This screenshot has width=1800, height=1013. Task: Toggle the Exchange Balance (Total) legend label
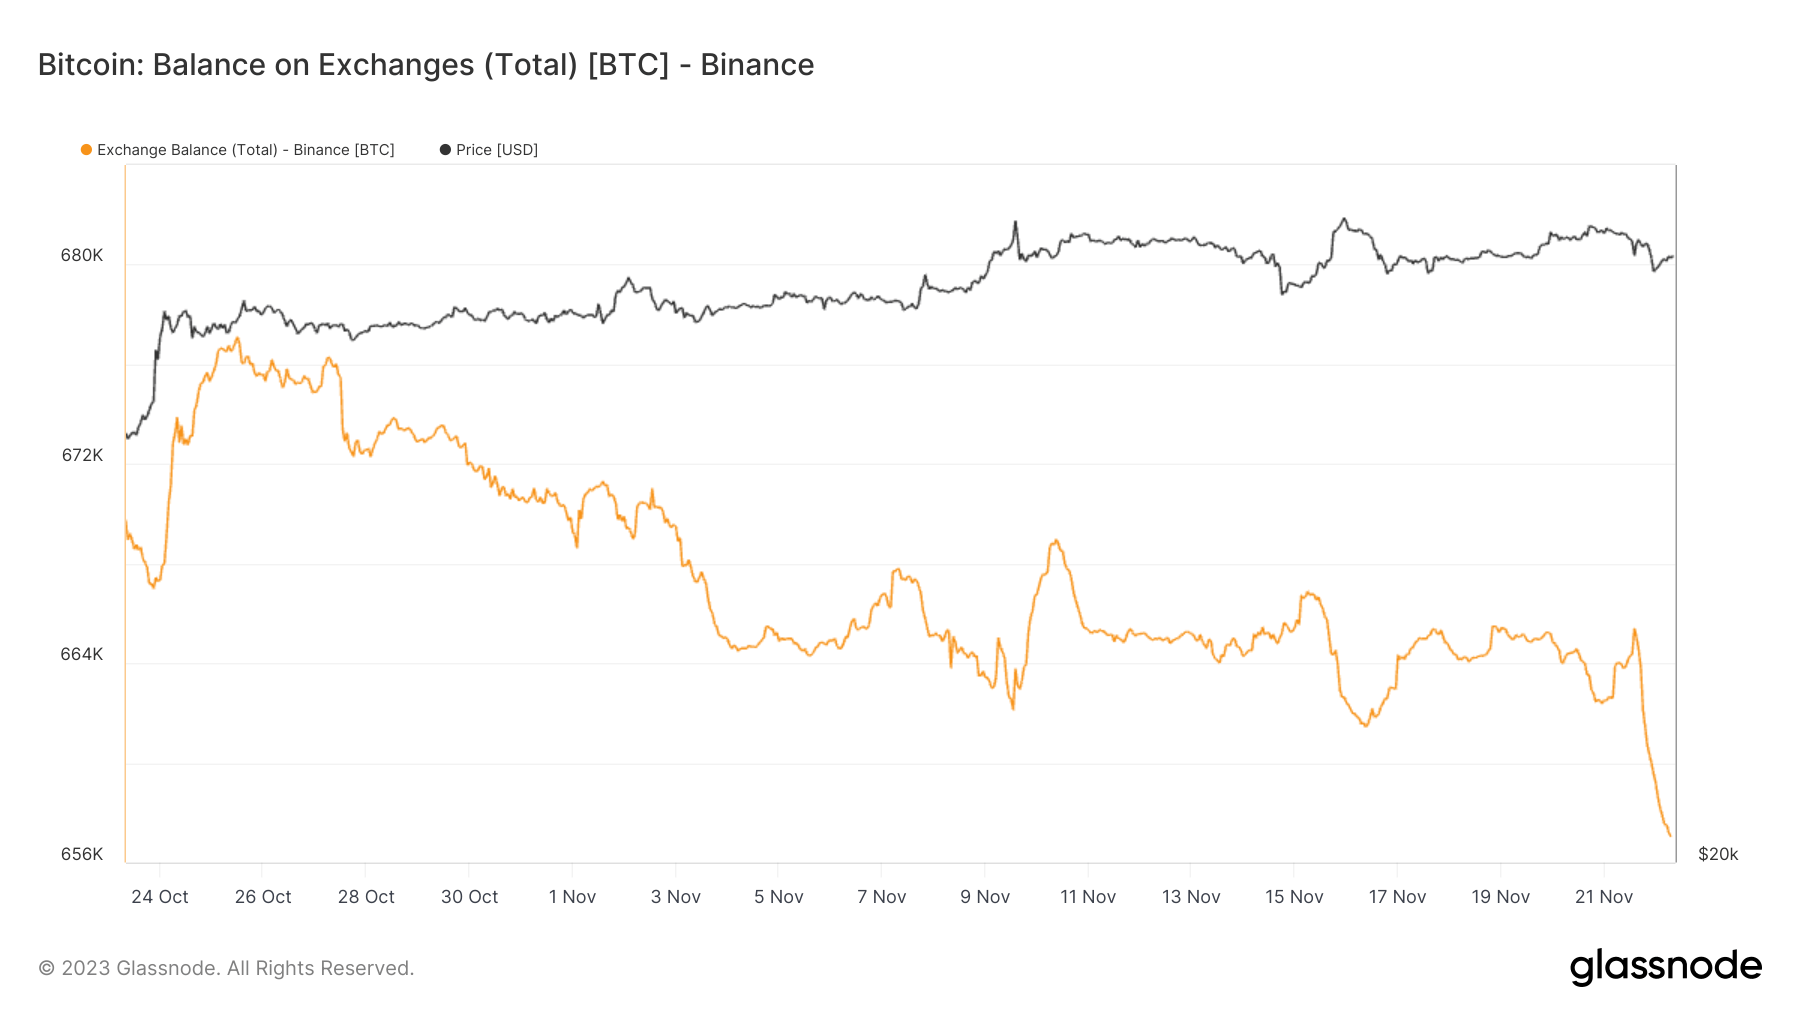point(245,150)
